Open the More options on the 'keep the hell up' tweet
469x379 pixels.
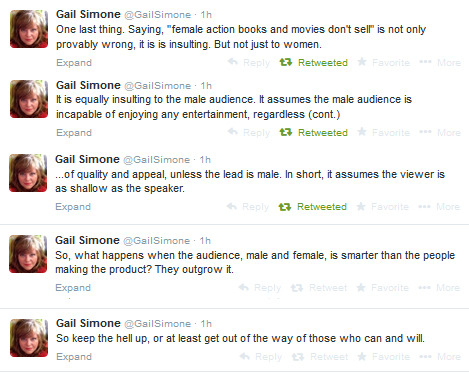tap(440, 357)
